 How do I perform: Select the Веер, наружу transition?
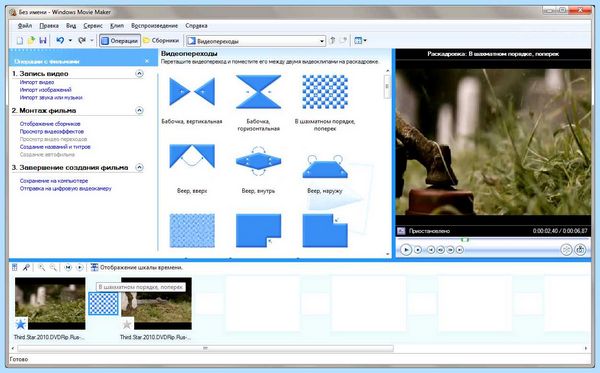pos(325,166)
